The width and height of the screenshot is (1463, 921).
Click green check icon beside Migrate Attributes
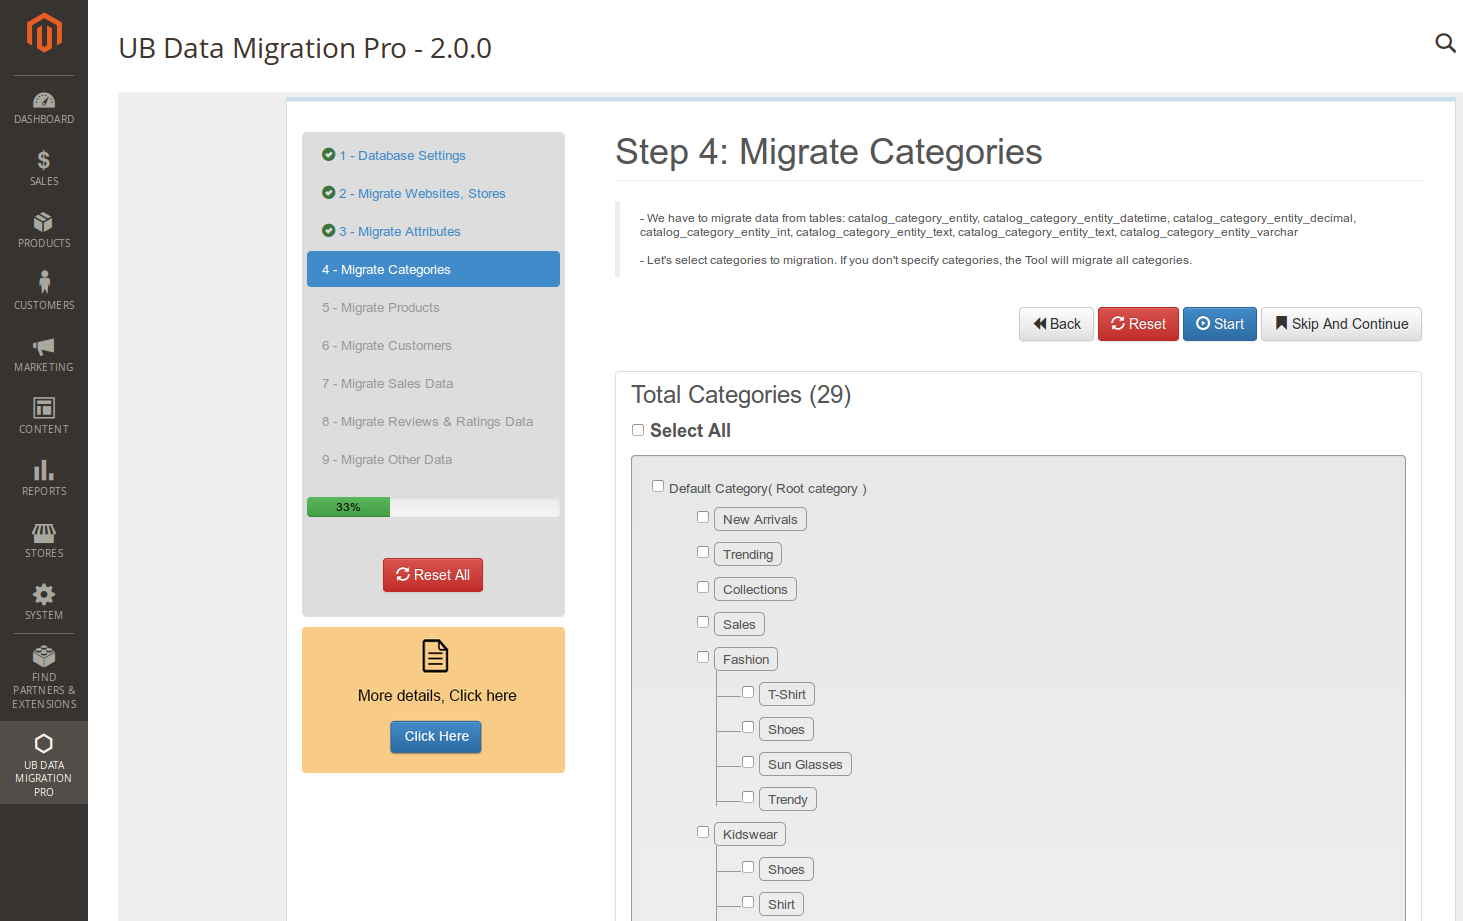pos(328,231)
